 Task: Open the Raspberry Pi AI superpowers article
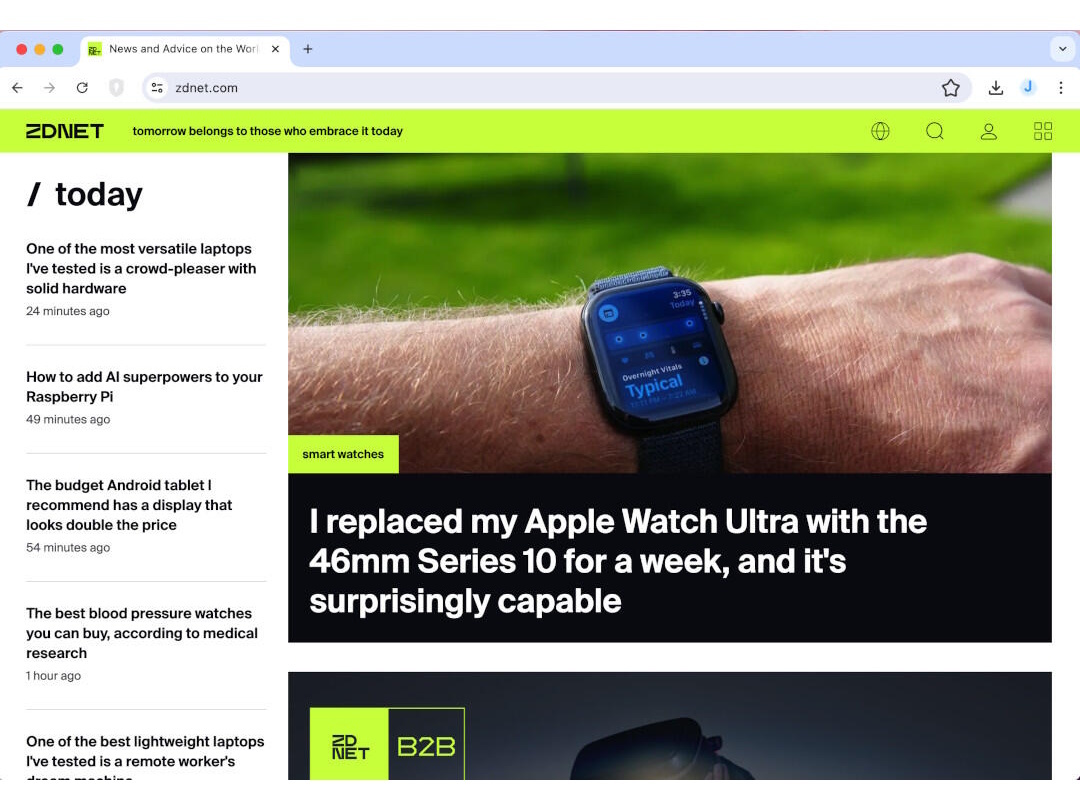(x=144, y=386)
